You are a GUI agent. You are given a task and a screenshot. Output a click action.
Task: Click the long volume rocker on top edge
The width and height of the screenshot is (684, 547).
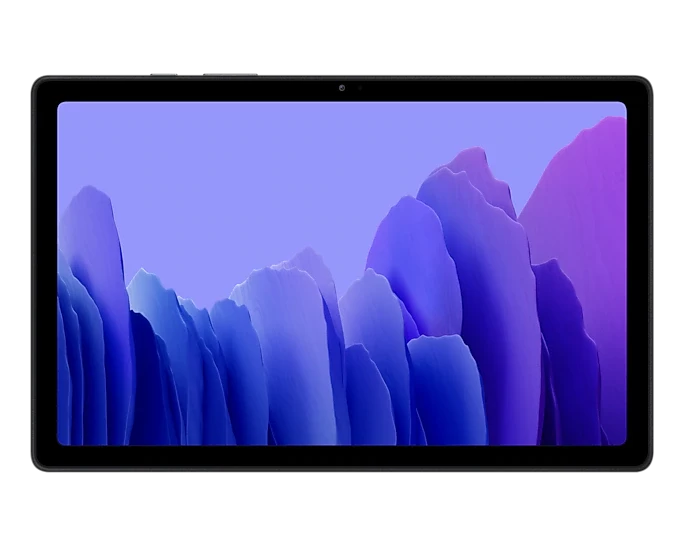click(230, 75)
